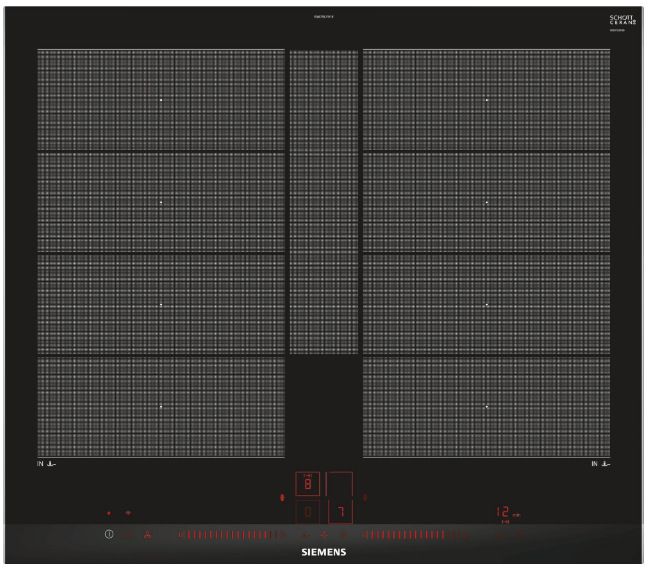Tap the right induction 'IN' symbol
This screenshot has width=648, height=571.
(600, 464)
